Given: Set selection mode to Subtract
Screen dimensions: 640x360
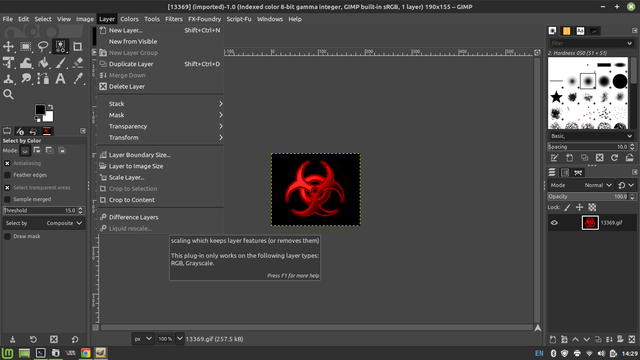Looking at the screenshot, I should (x=50, y=151).
